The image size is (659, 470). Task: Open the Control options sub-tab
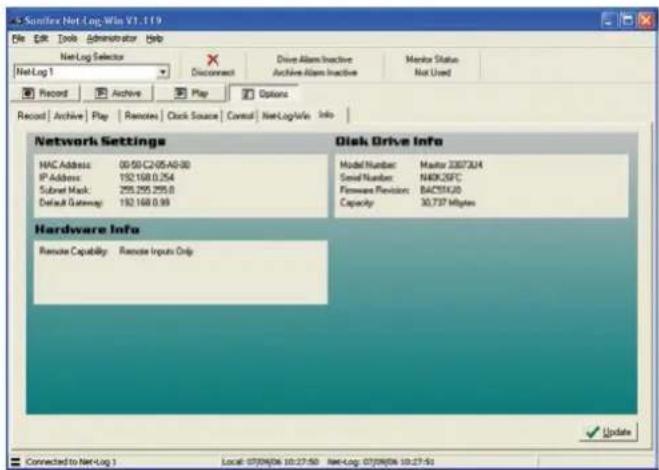pyautogui.click(x=240, y=116)
